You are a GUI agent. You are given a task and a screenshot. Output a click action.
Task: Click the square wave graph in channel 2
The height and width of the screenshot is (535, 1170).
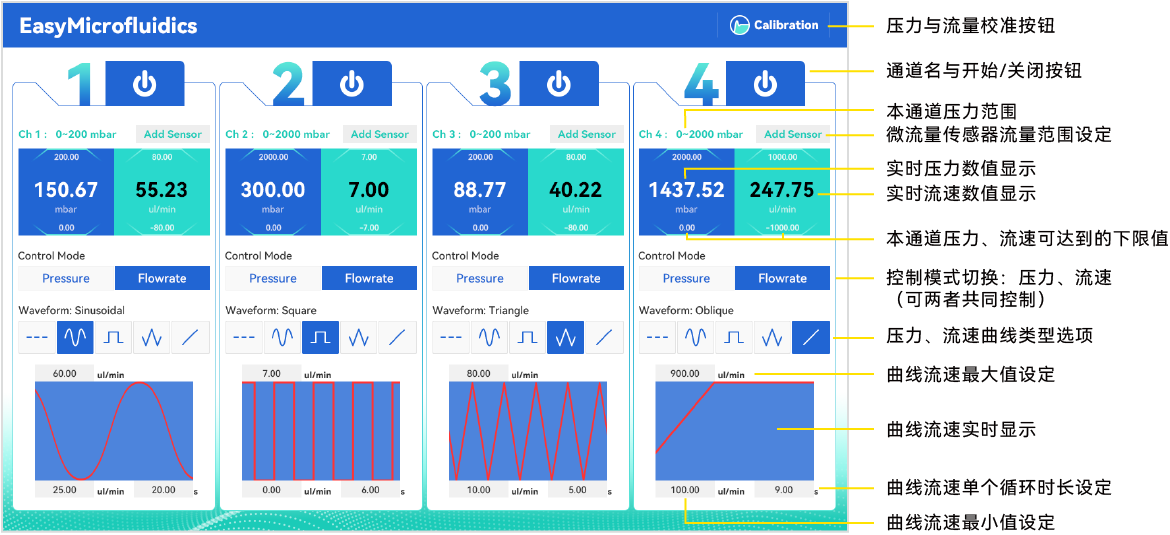click(321, 431)
